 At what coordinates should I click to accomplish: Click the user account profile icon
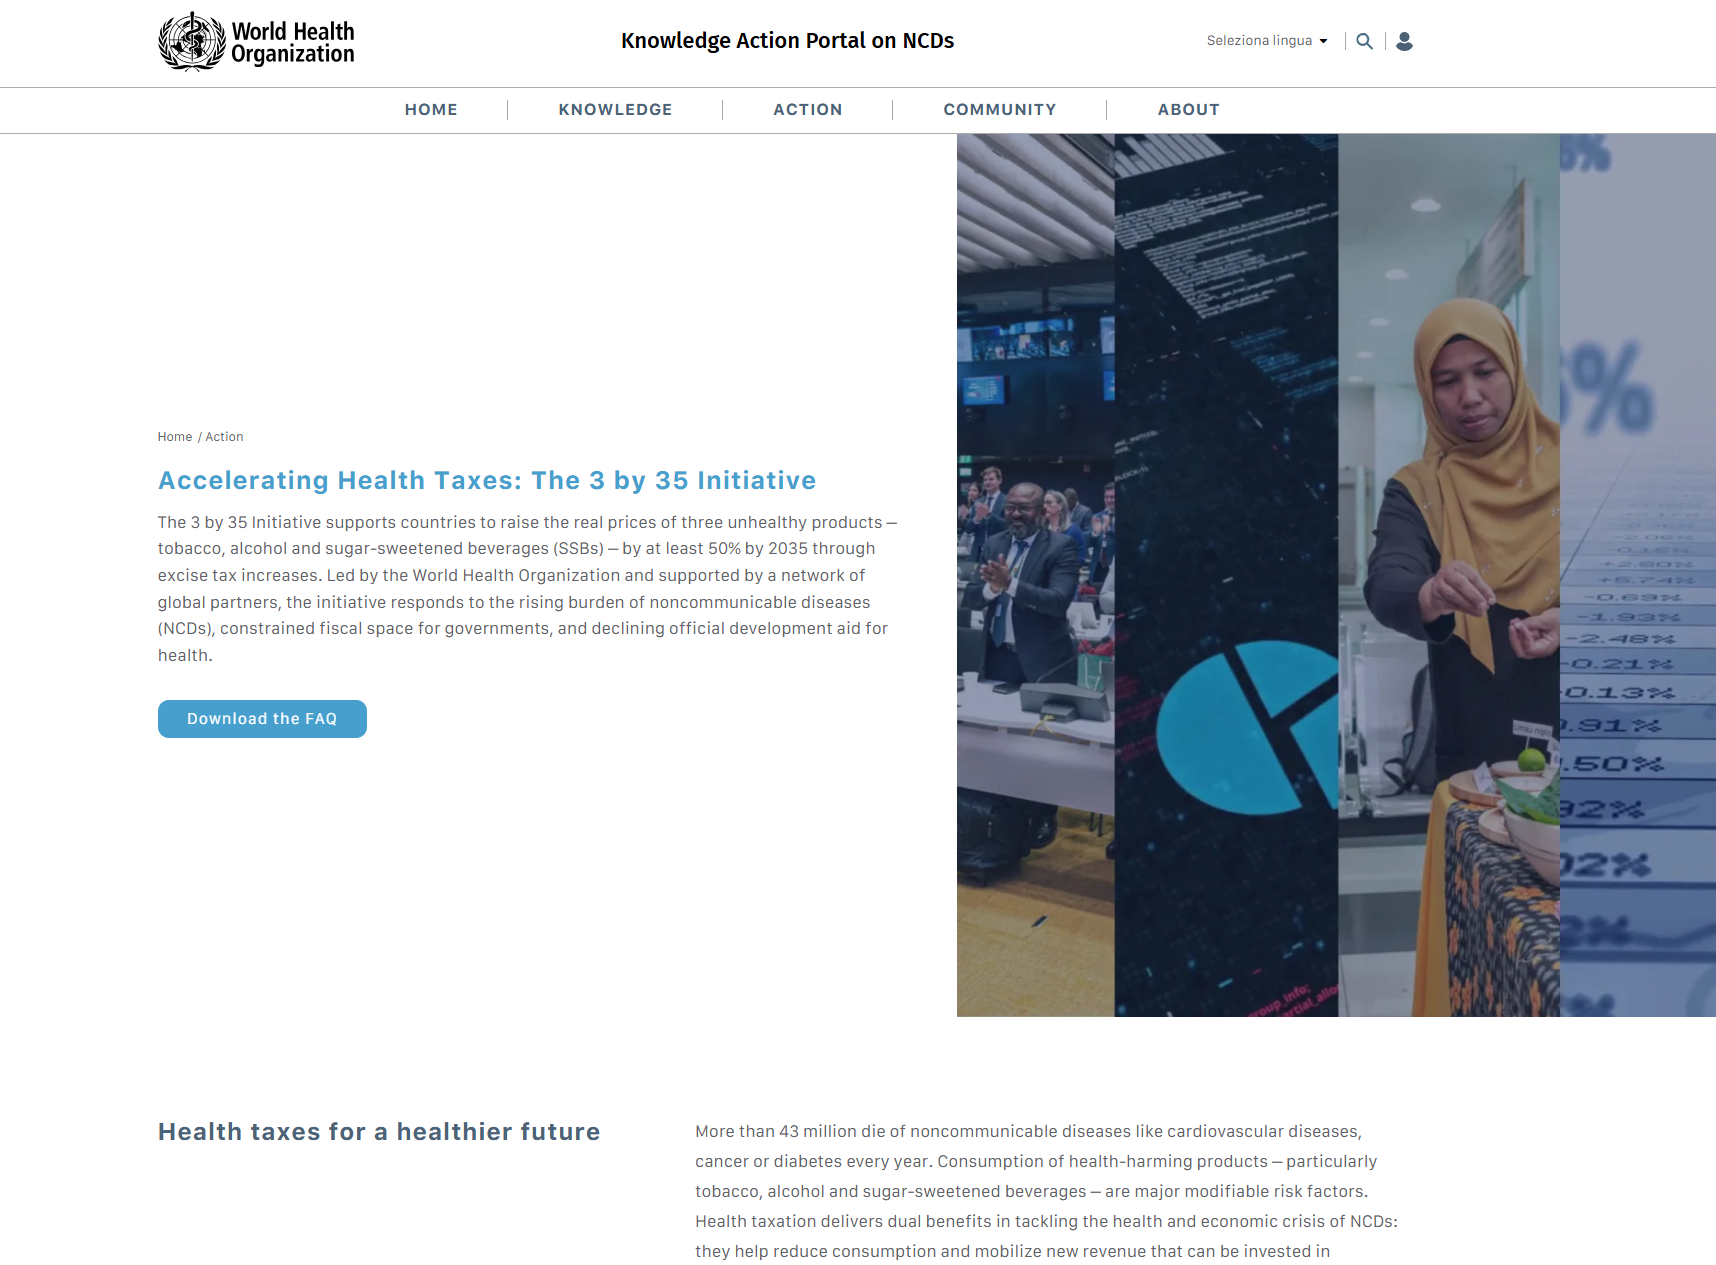click(1404, 41)
